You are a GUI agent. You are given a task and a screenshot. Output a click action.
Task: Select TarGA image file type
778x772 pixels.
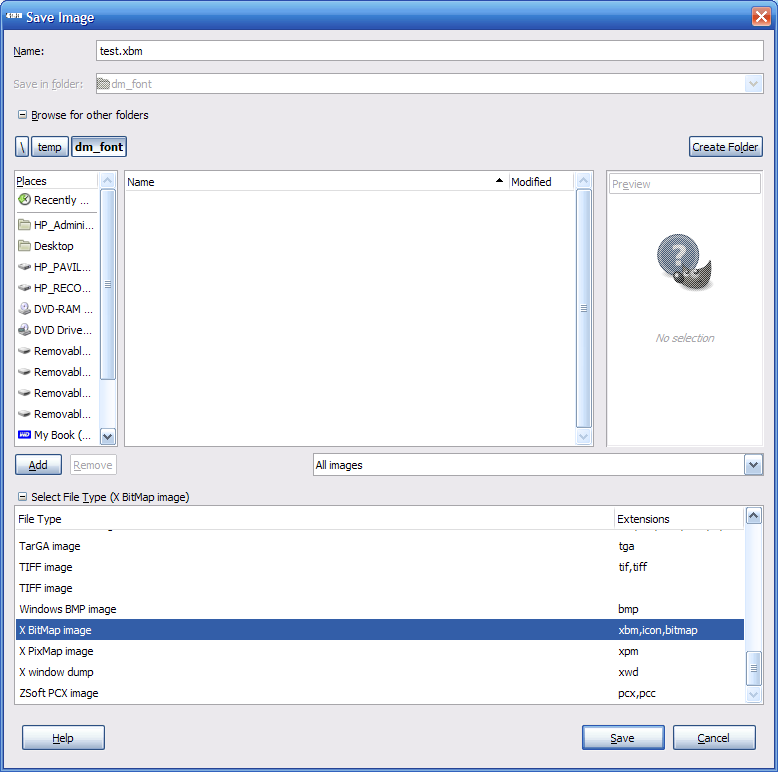[x=380, y=546]
